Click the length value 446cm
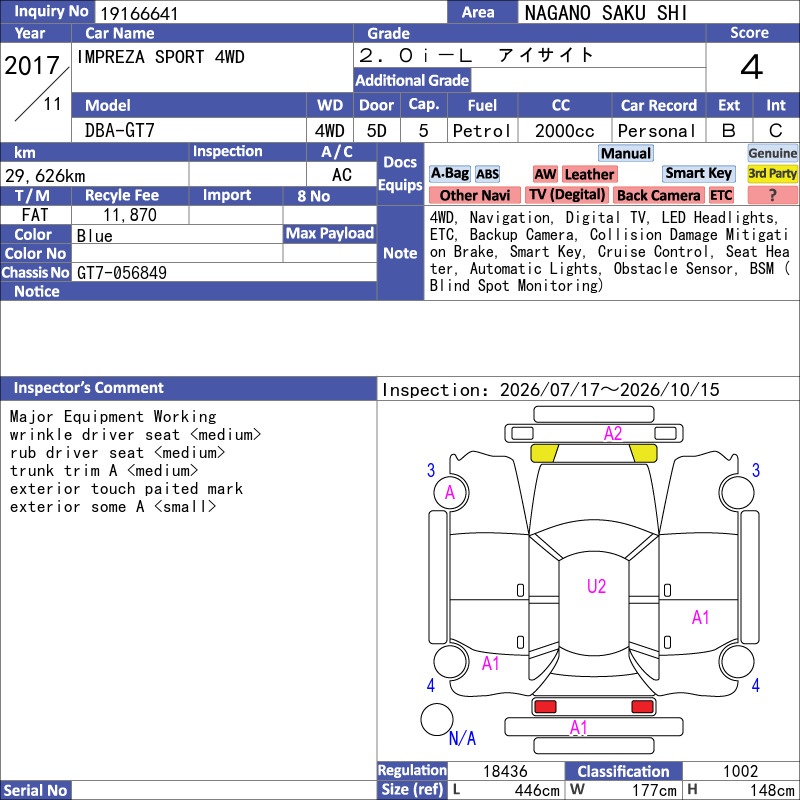The height and width of the screenshot is (800, 800). [x=537, y=790]
